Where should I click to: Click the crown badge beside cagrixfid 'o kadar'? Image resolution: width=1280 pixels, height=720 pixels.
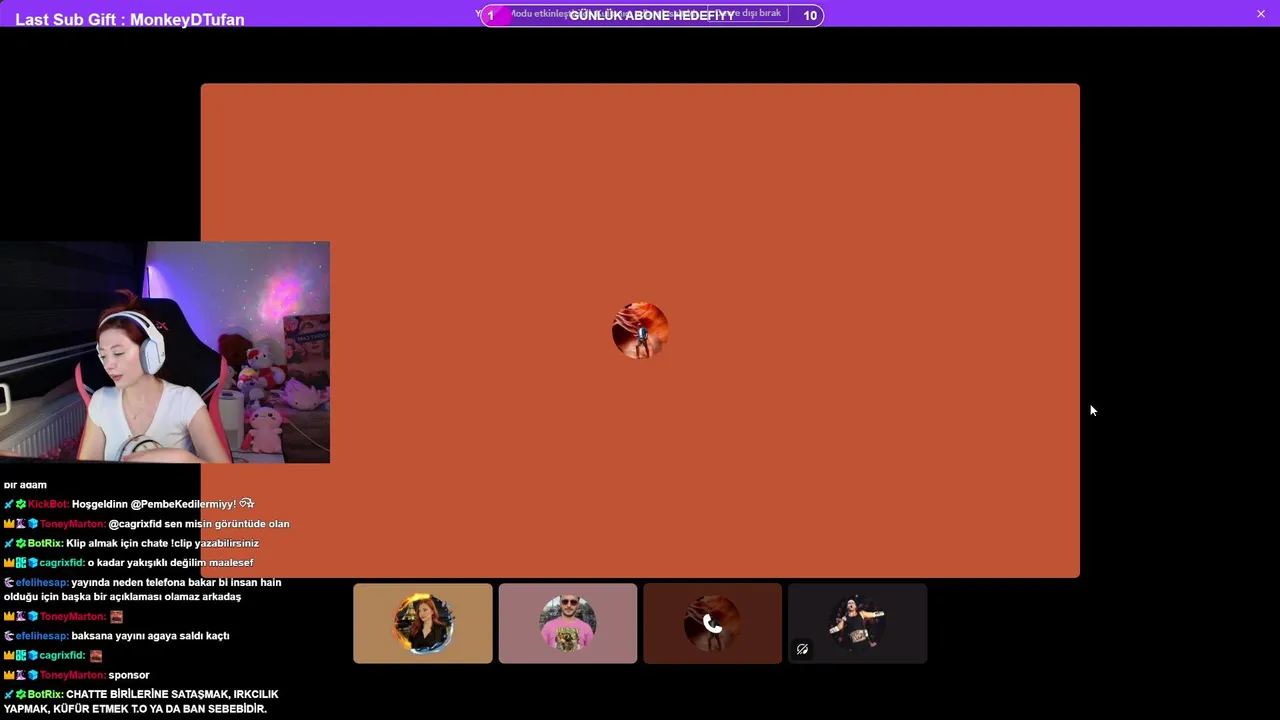9,563
